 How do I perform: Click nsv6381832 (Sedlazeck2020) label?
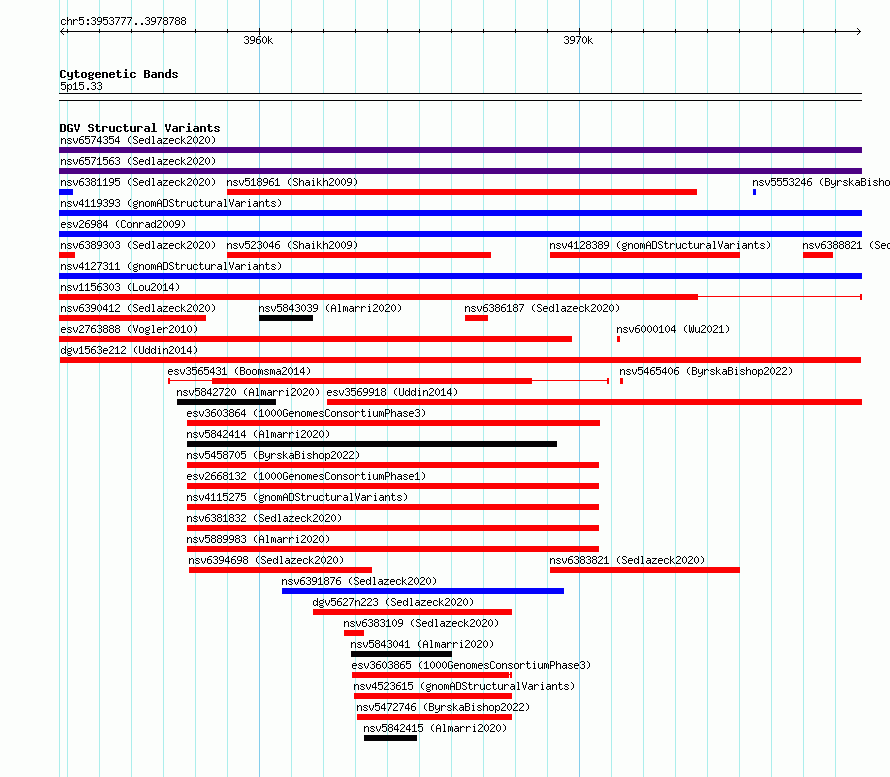click(x=264, y=518)
